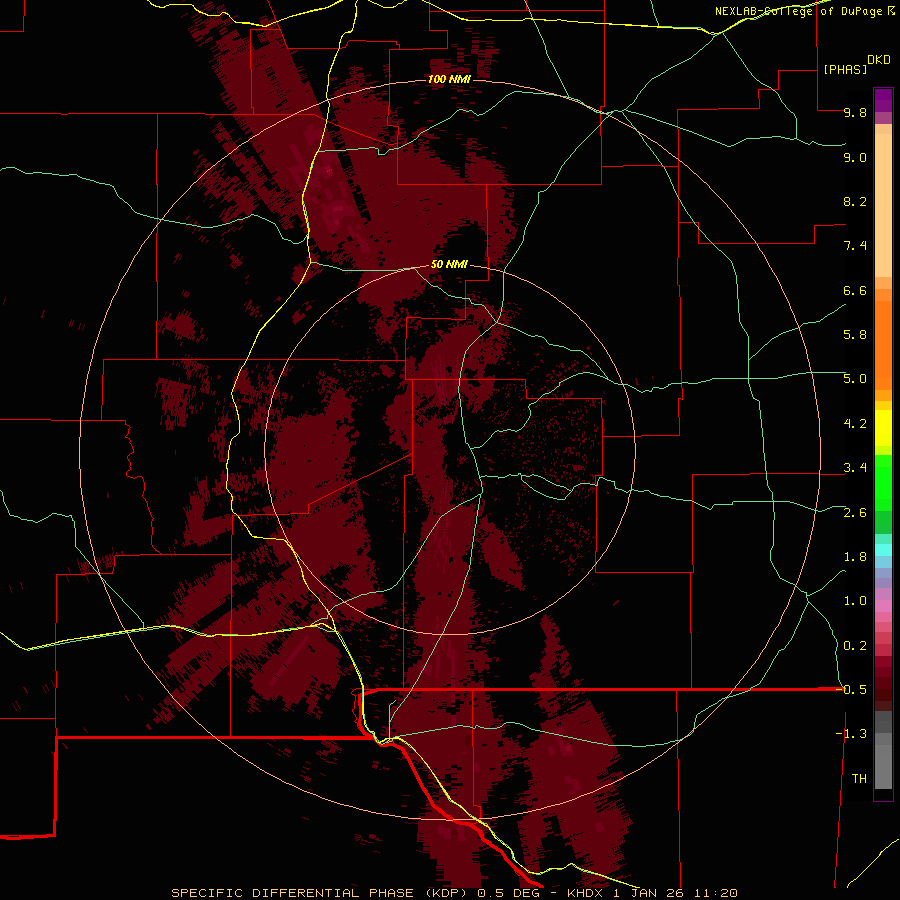
Task: Click the 5.0 value on the scale
Action: (855, 379)
